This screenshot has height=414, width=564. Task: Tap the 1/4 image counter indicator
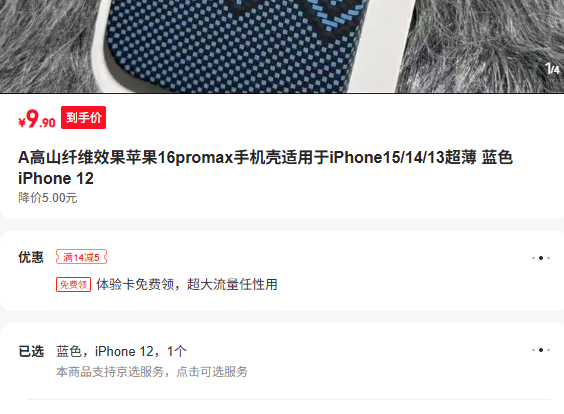552,68
